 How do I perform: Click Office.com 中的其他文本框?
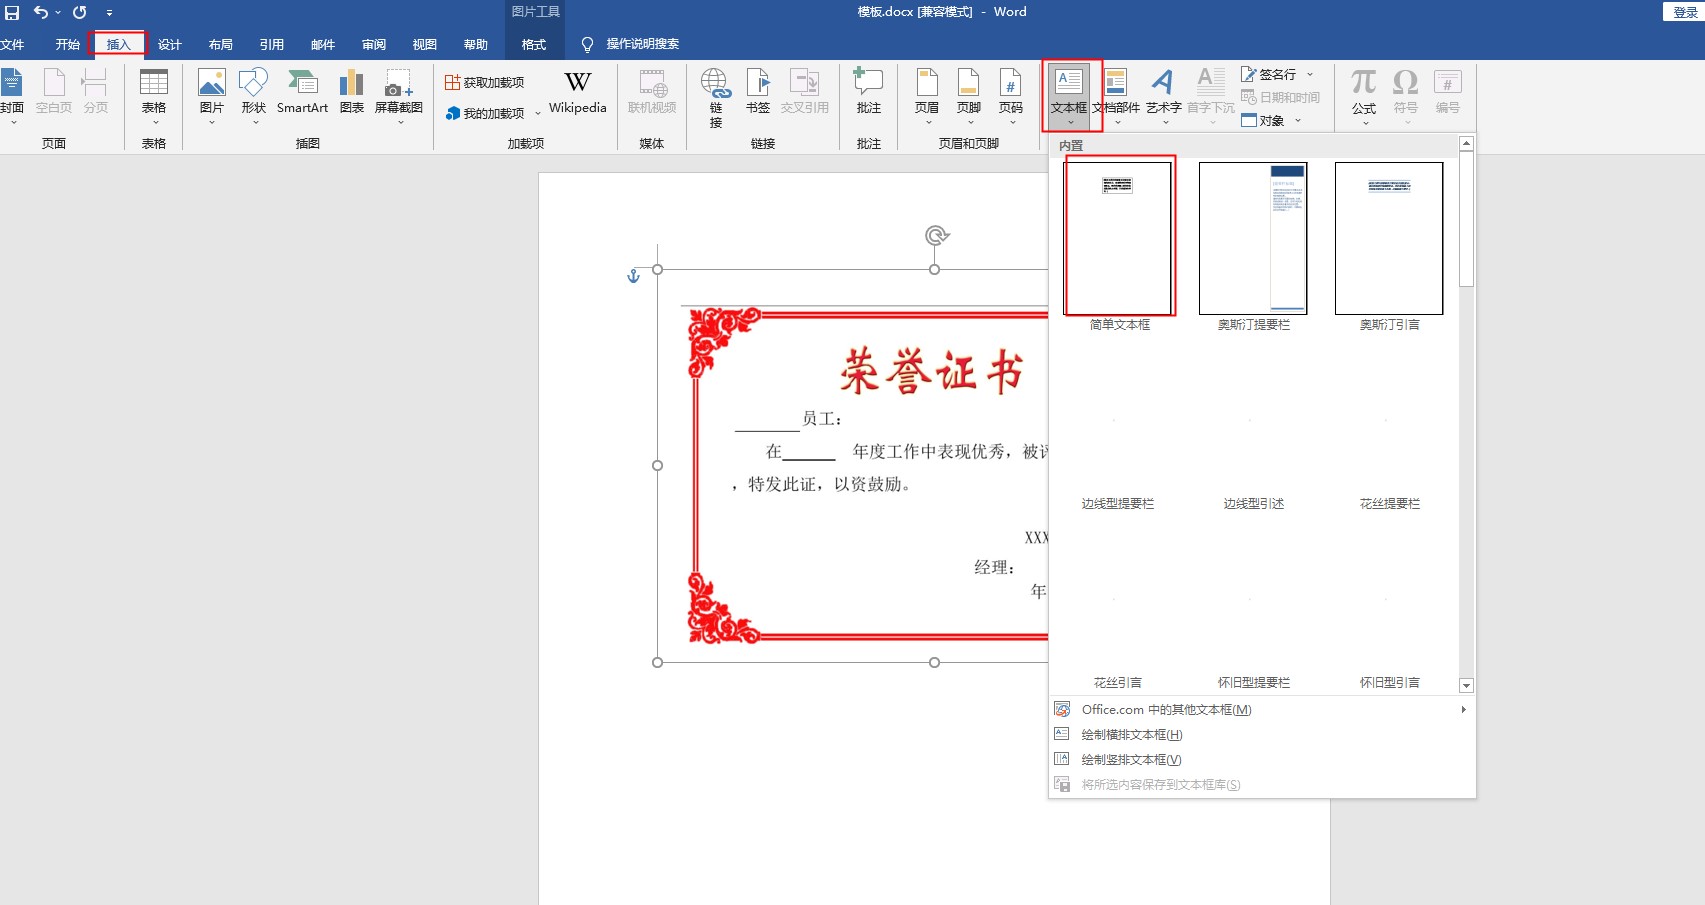[x=1166, y=709]
